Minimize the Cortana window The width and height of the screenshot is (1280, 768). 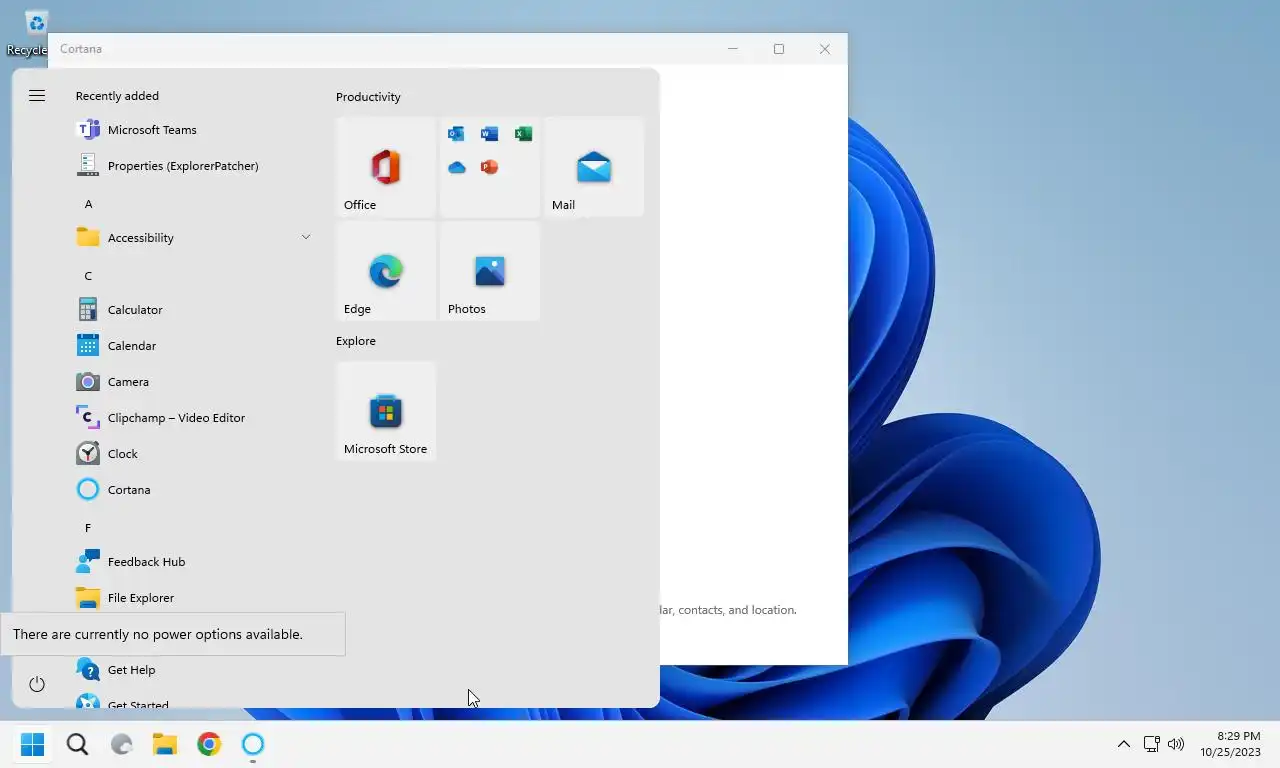pyautogui.click(x=733, y=49)
